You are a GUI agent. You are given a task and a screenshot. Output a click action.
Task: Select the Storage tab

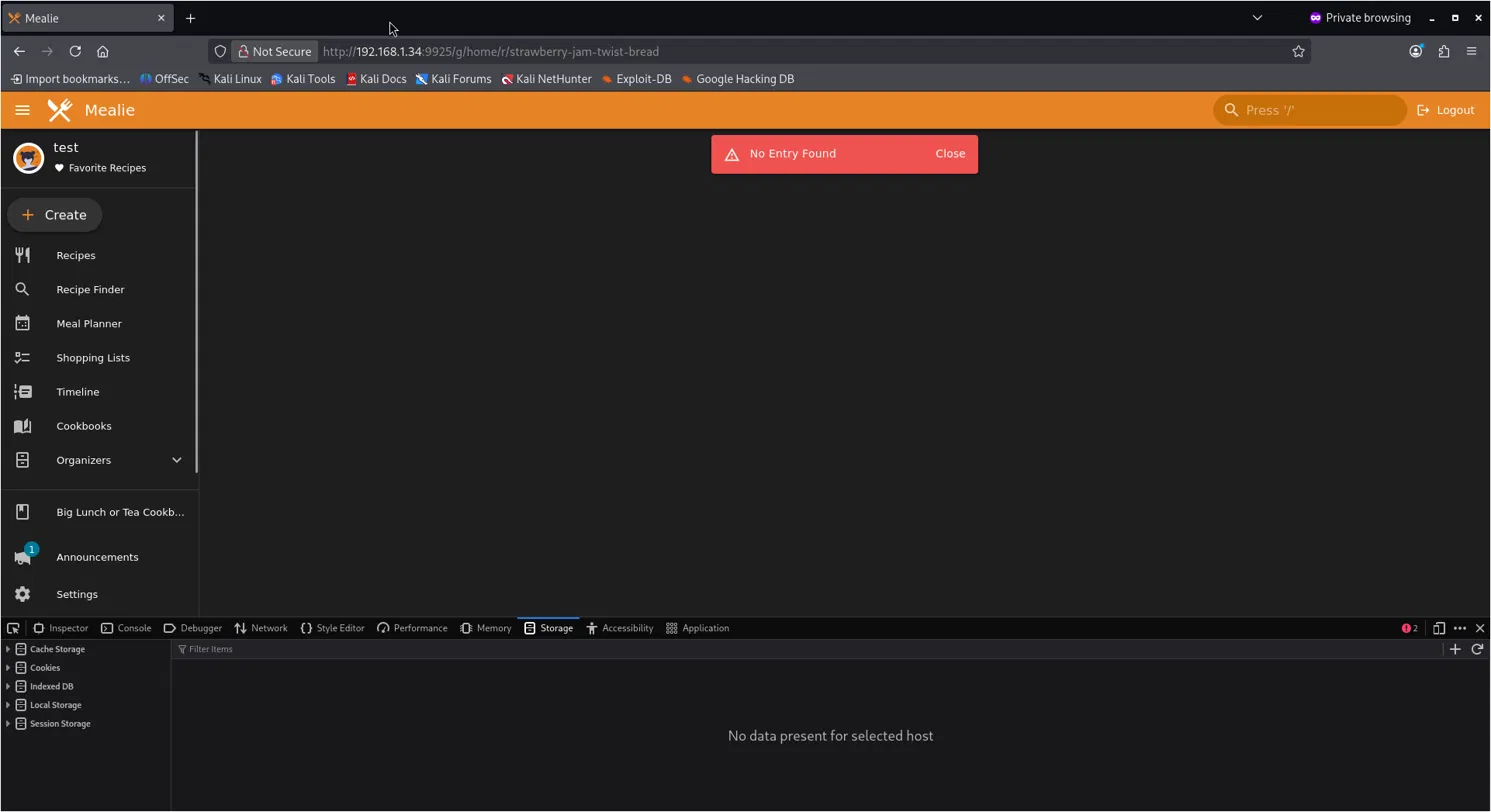[x=549, y=628]
